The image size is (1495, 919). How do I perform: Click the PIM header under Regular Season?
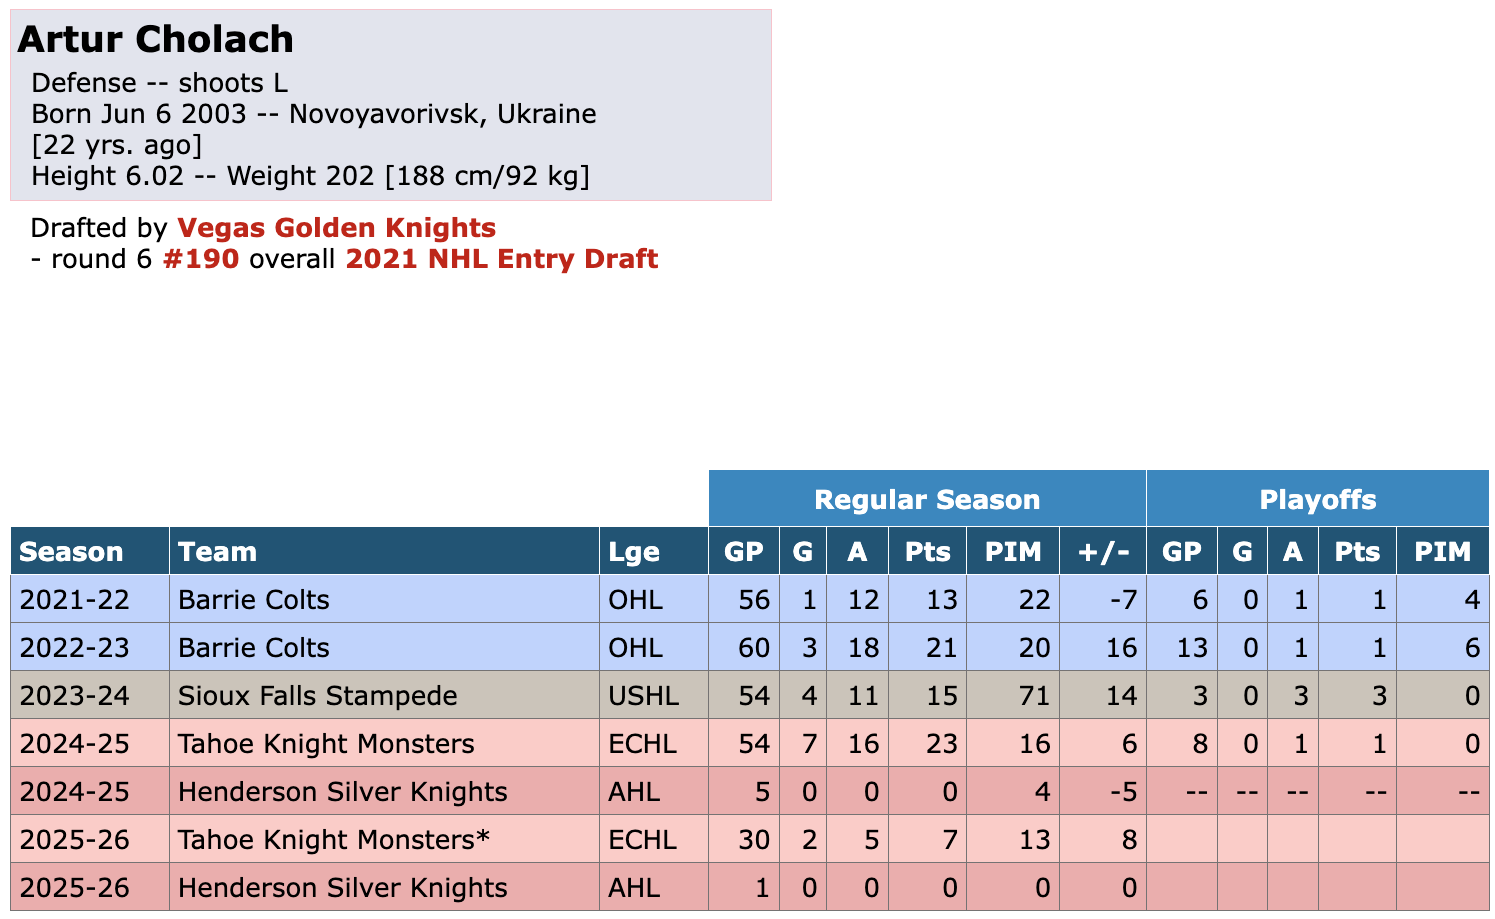1012,552
